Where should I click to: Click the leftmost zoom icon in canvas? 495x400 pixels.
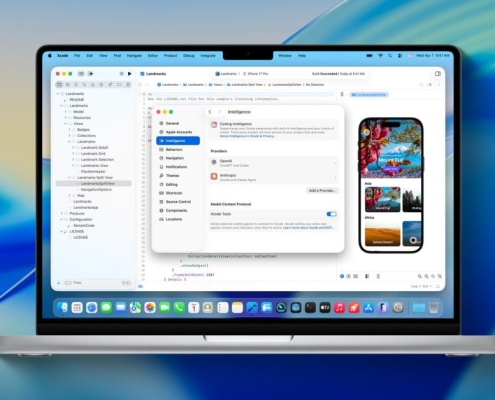coord(420,276)
